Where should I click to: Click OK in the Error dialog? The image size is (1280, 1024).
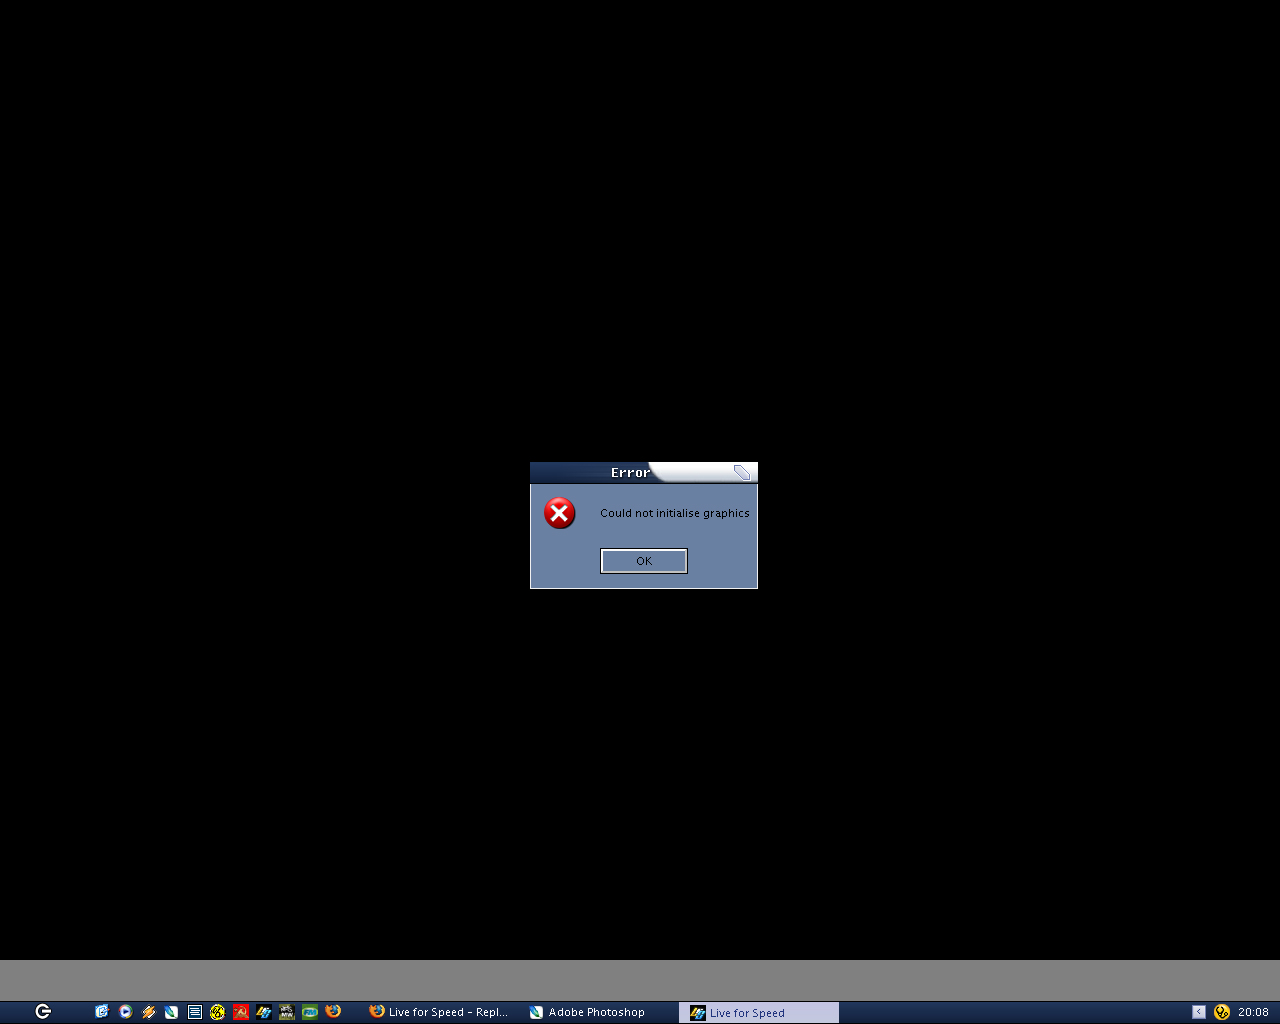pos(644,561)
